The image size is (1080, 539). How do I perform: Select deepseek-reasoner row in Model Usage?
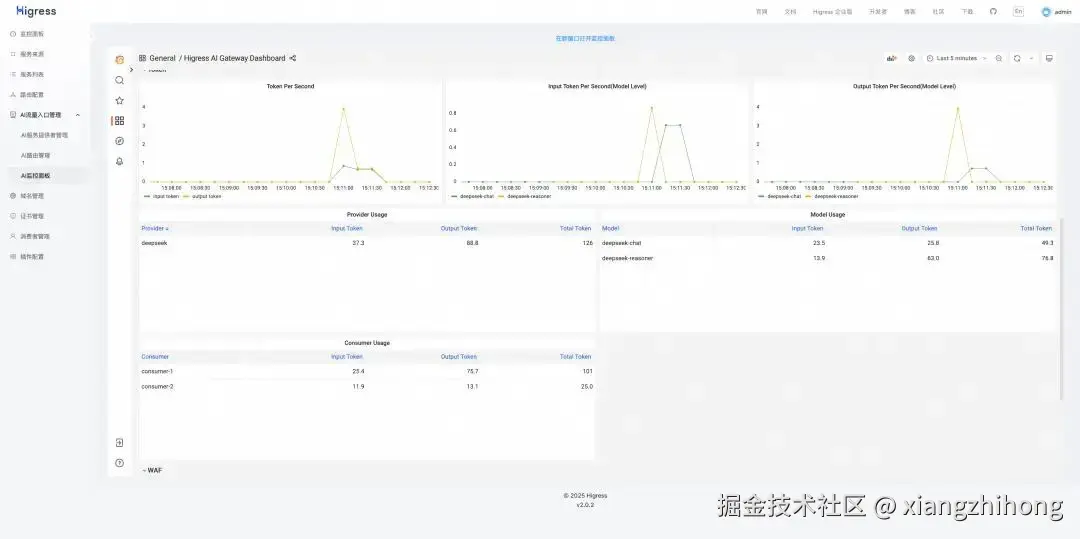pyautogui.click(x=827, y=258)
